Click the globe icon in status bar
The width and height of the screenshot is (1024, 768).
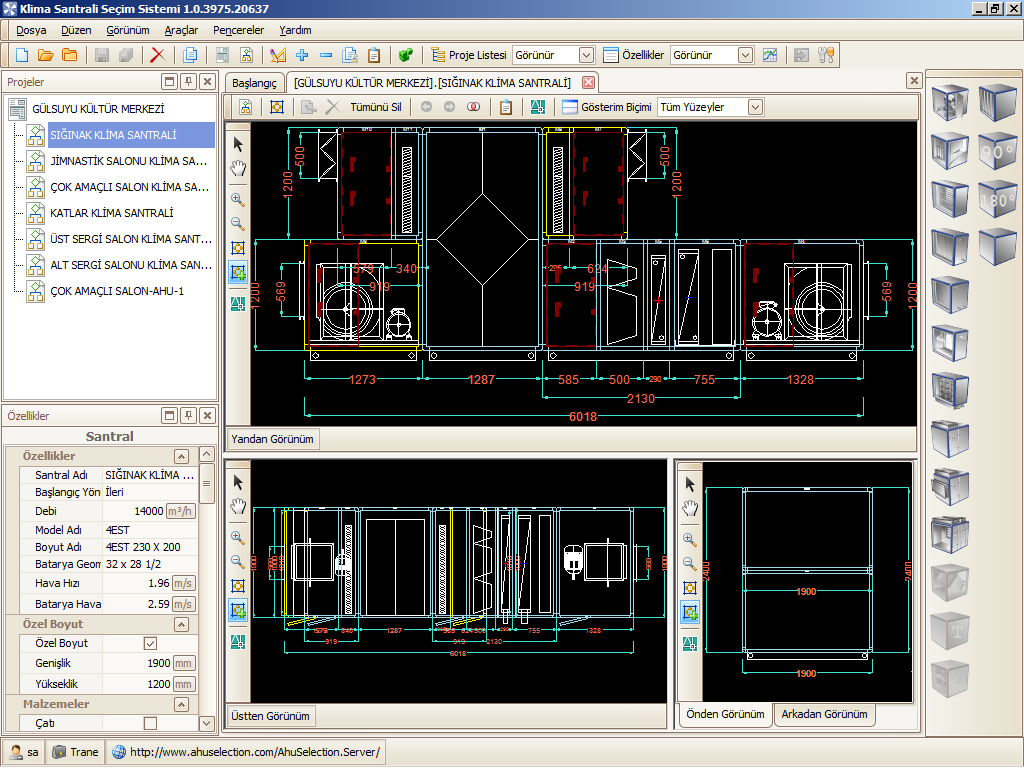[118, 752]
